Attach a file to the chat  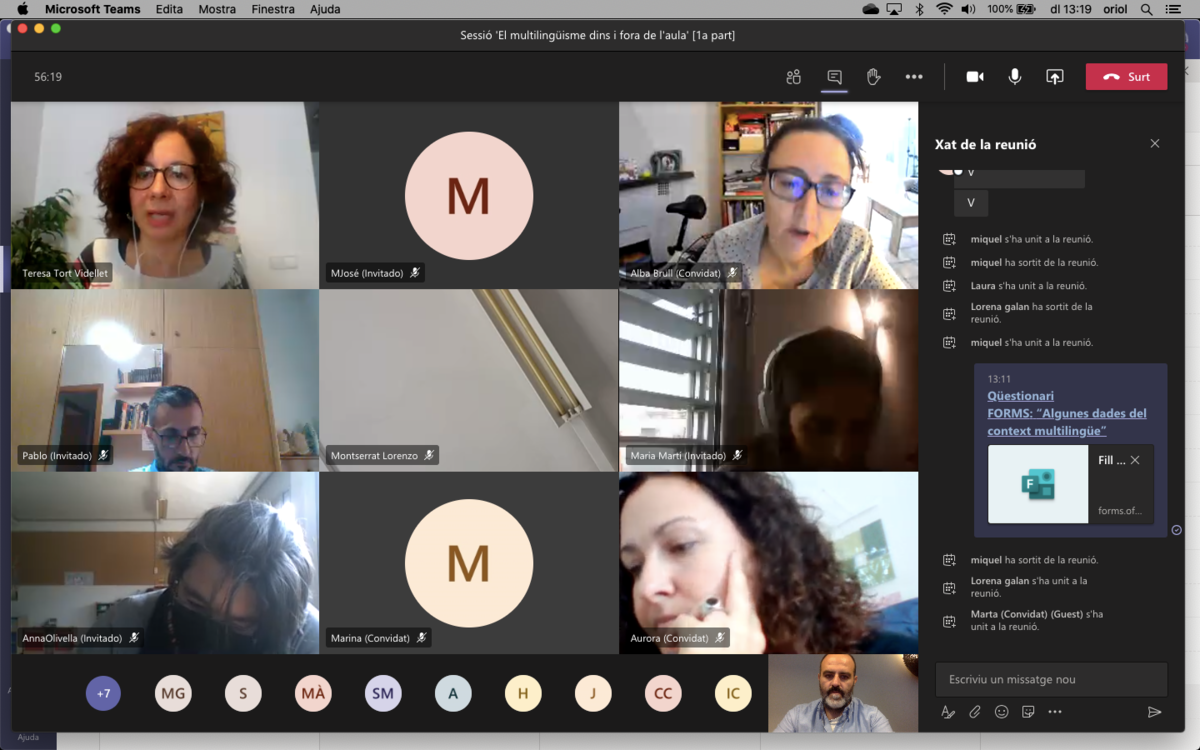point(975,712)
